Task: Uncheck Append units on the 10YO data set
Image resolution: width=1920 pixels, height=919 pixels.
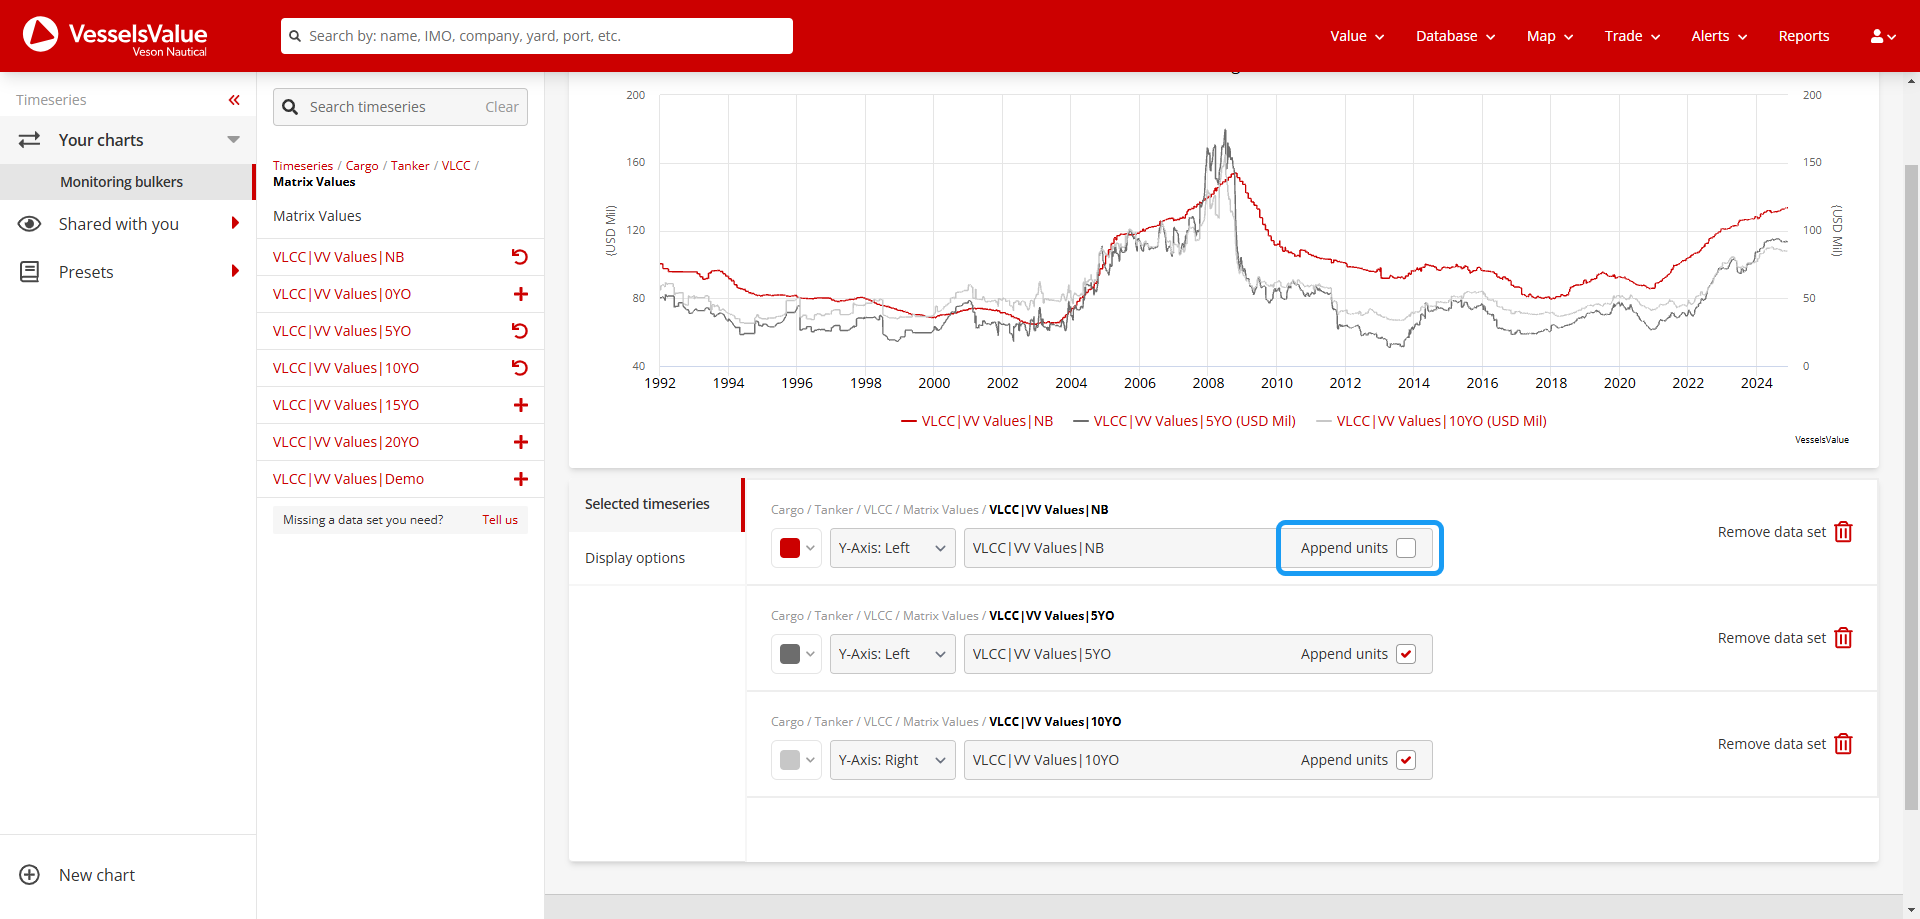Action: coord(1407,760)
